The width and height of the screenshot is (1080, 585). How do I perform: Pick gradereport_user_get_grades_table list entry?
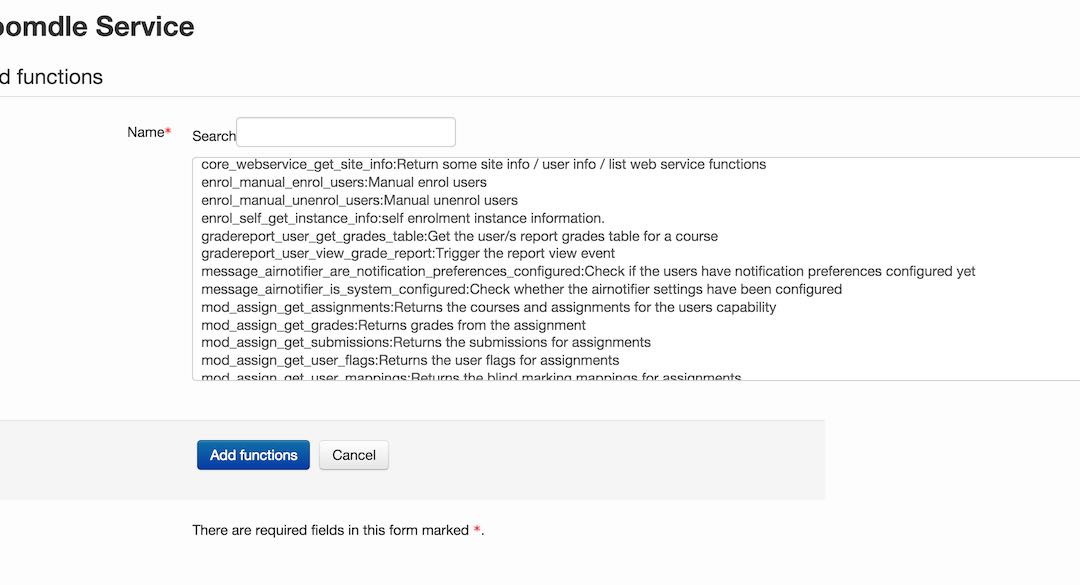pyautogui.click(x=459, y=236)
